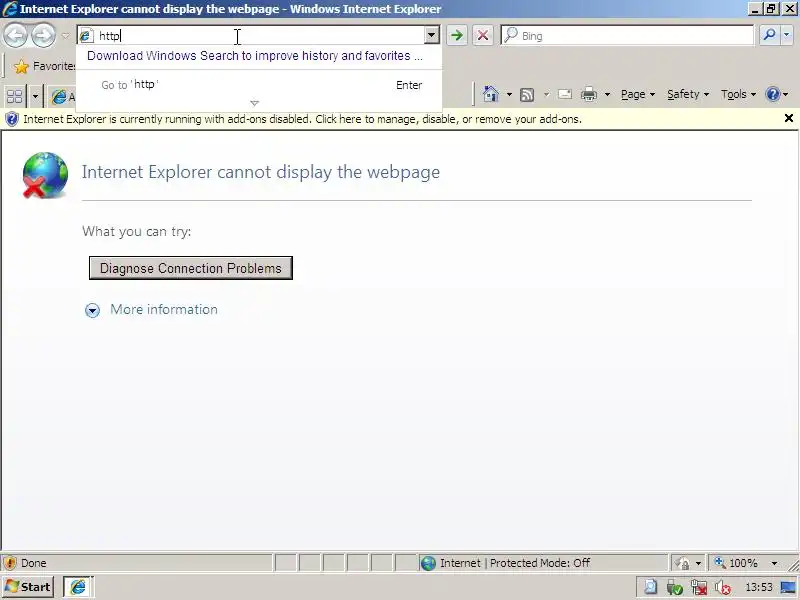Image resolution: width=800 pixels, height=600 pixels.
Task: Open the search provider dropdown
Action: click(787, 35)
